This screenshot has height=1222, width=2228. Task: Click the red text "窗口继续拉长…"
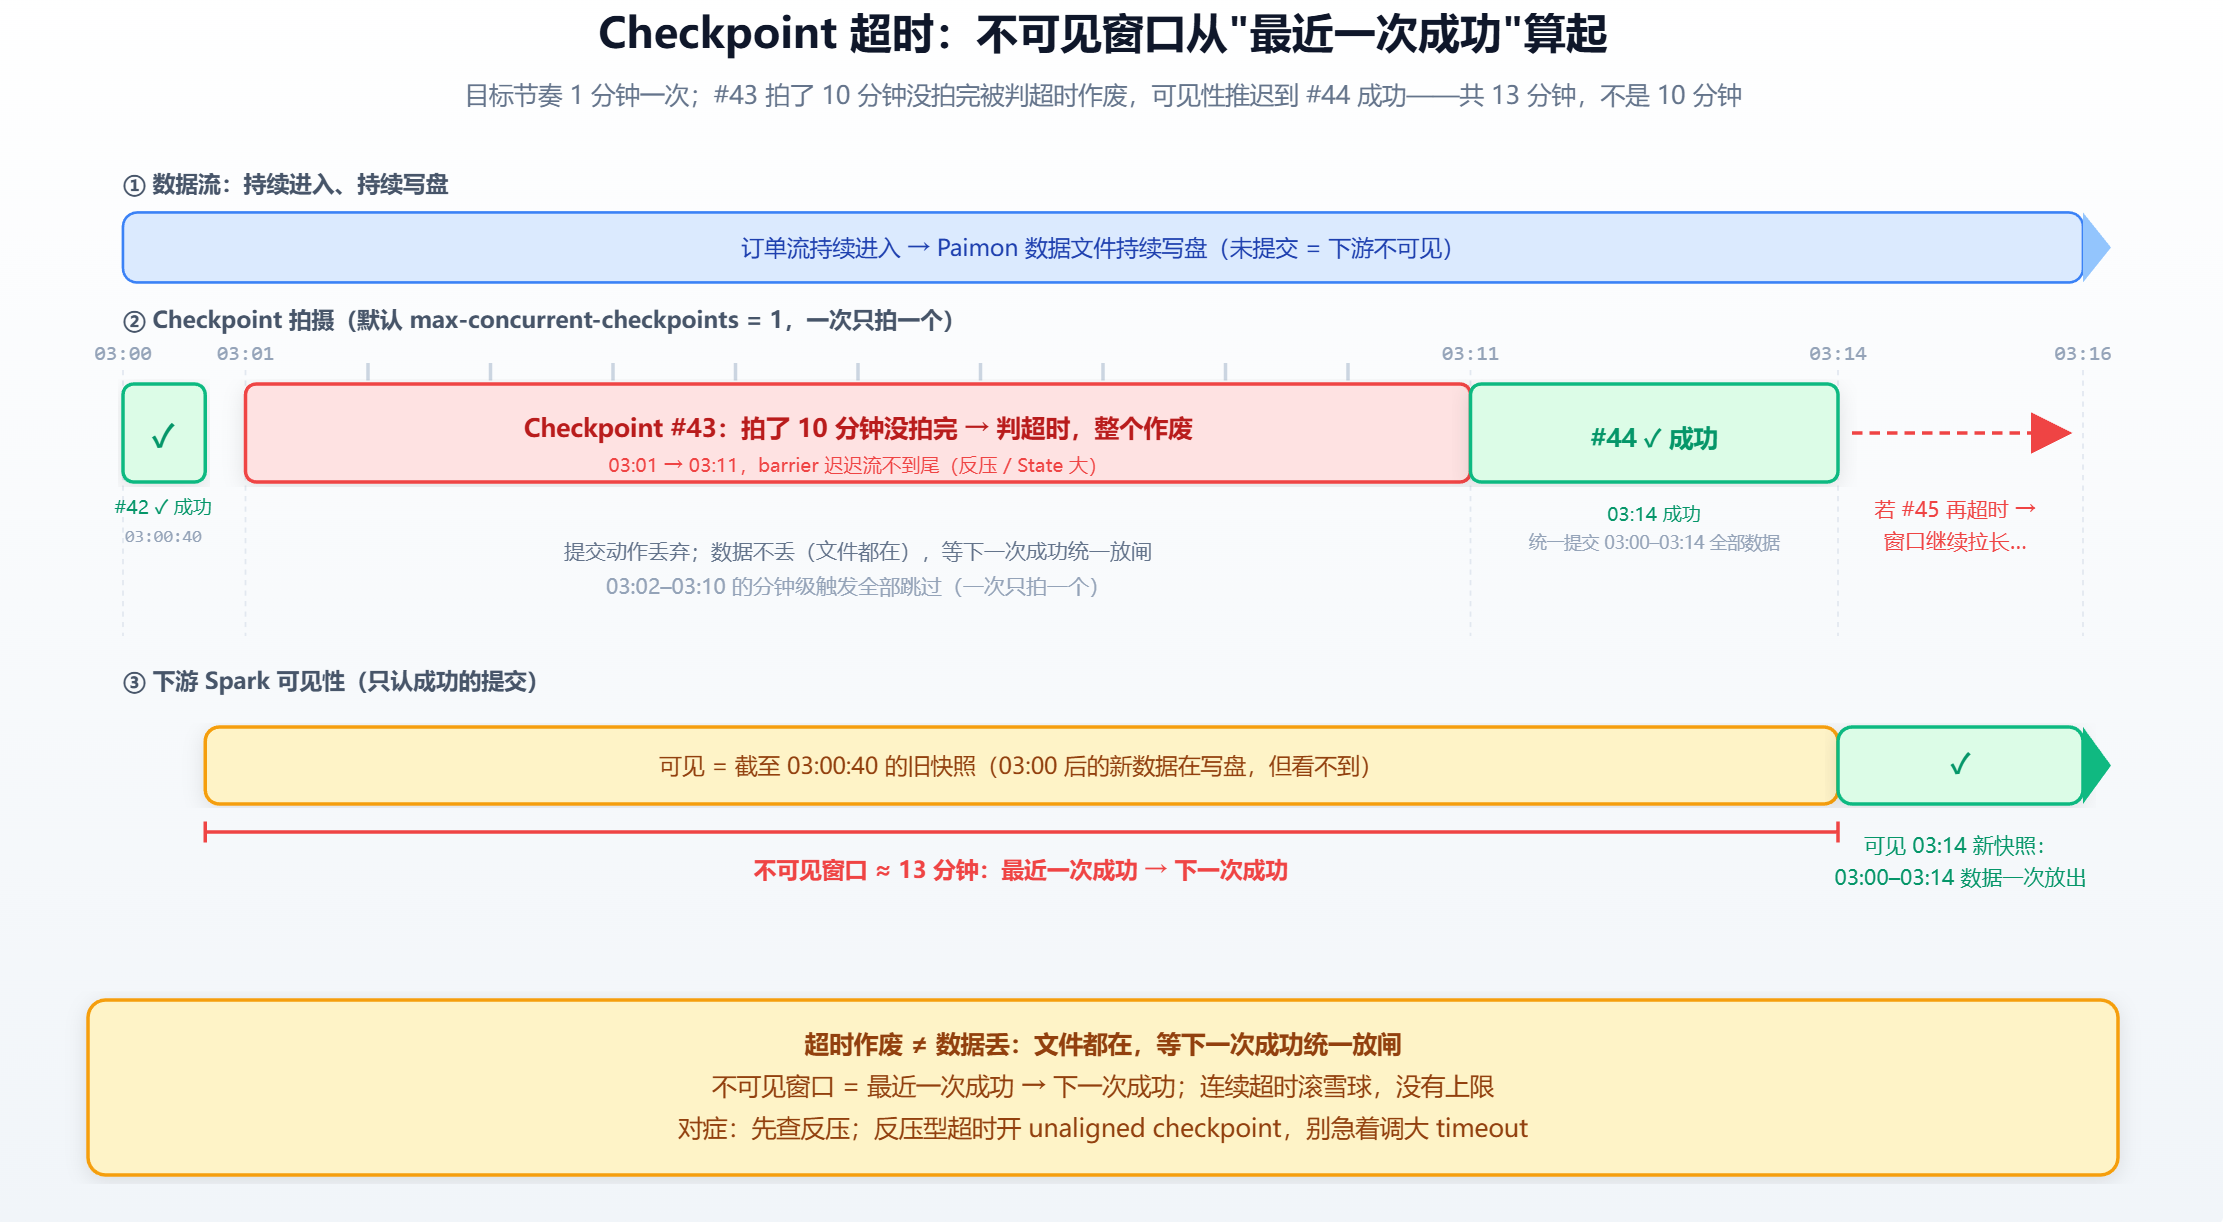click(x=1955, y=542)
